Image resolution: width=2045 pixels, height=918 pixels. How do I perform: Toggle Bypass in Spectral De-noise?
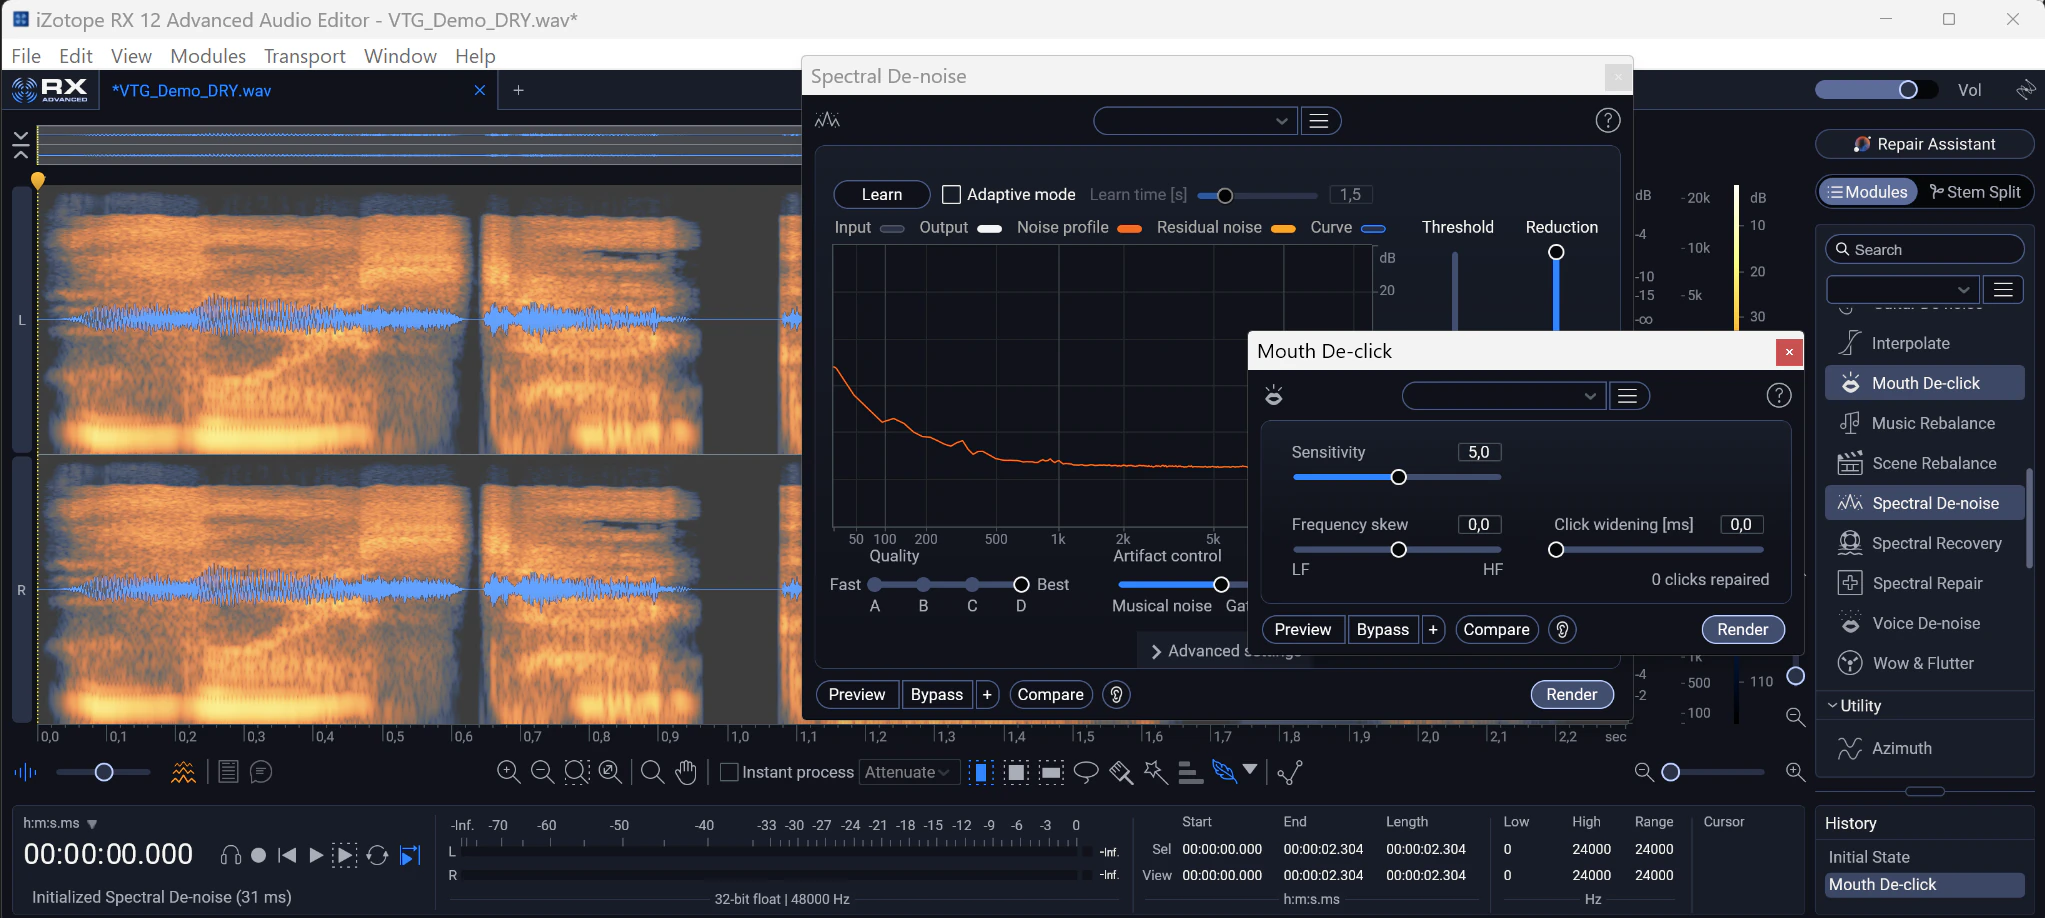(x=937, y=694)
